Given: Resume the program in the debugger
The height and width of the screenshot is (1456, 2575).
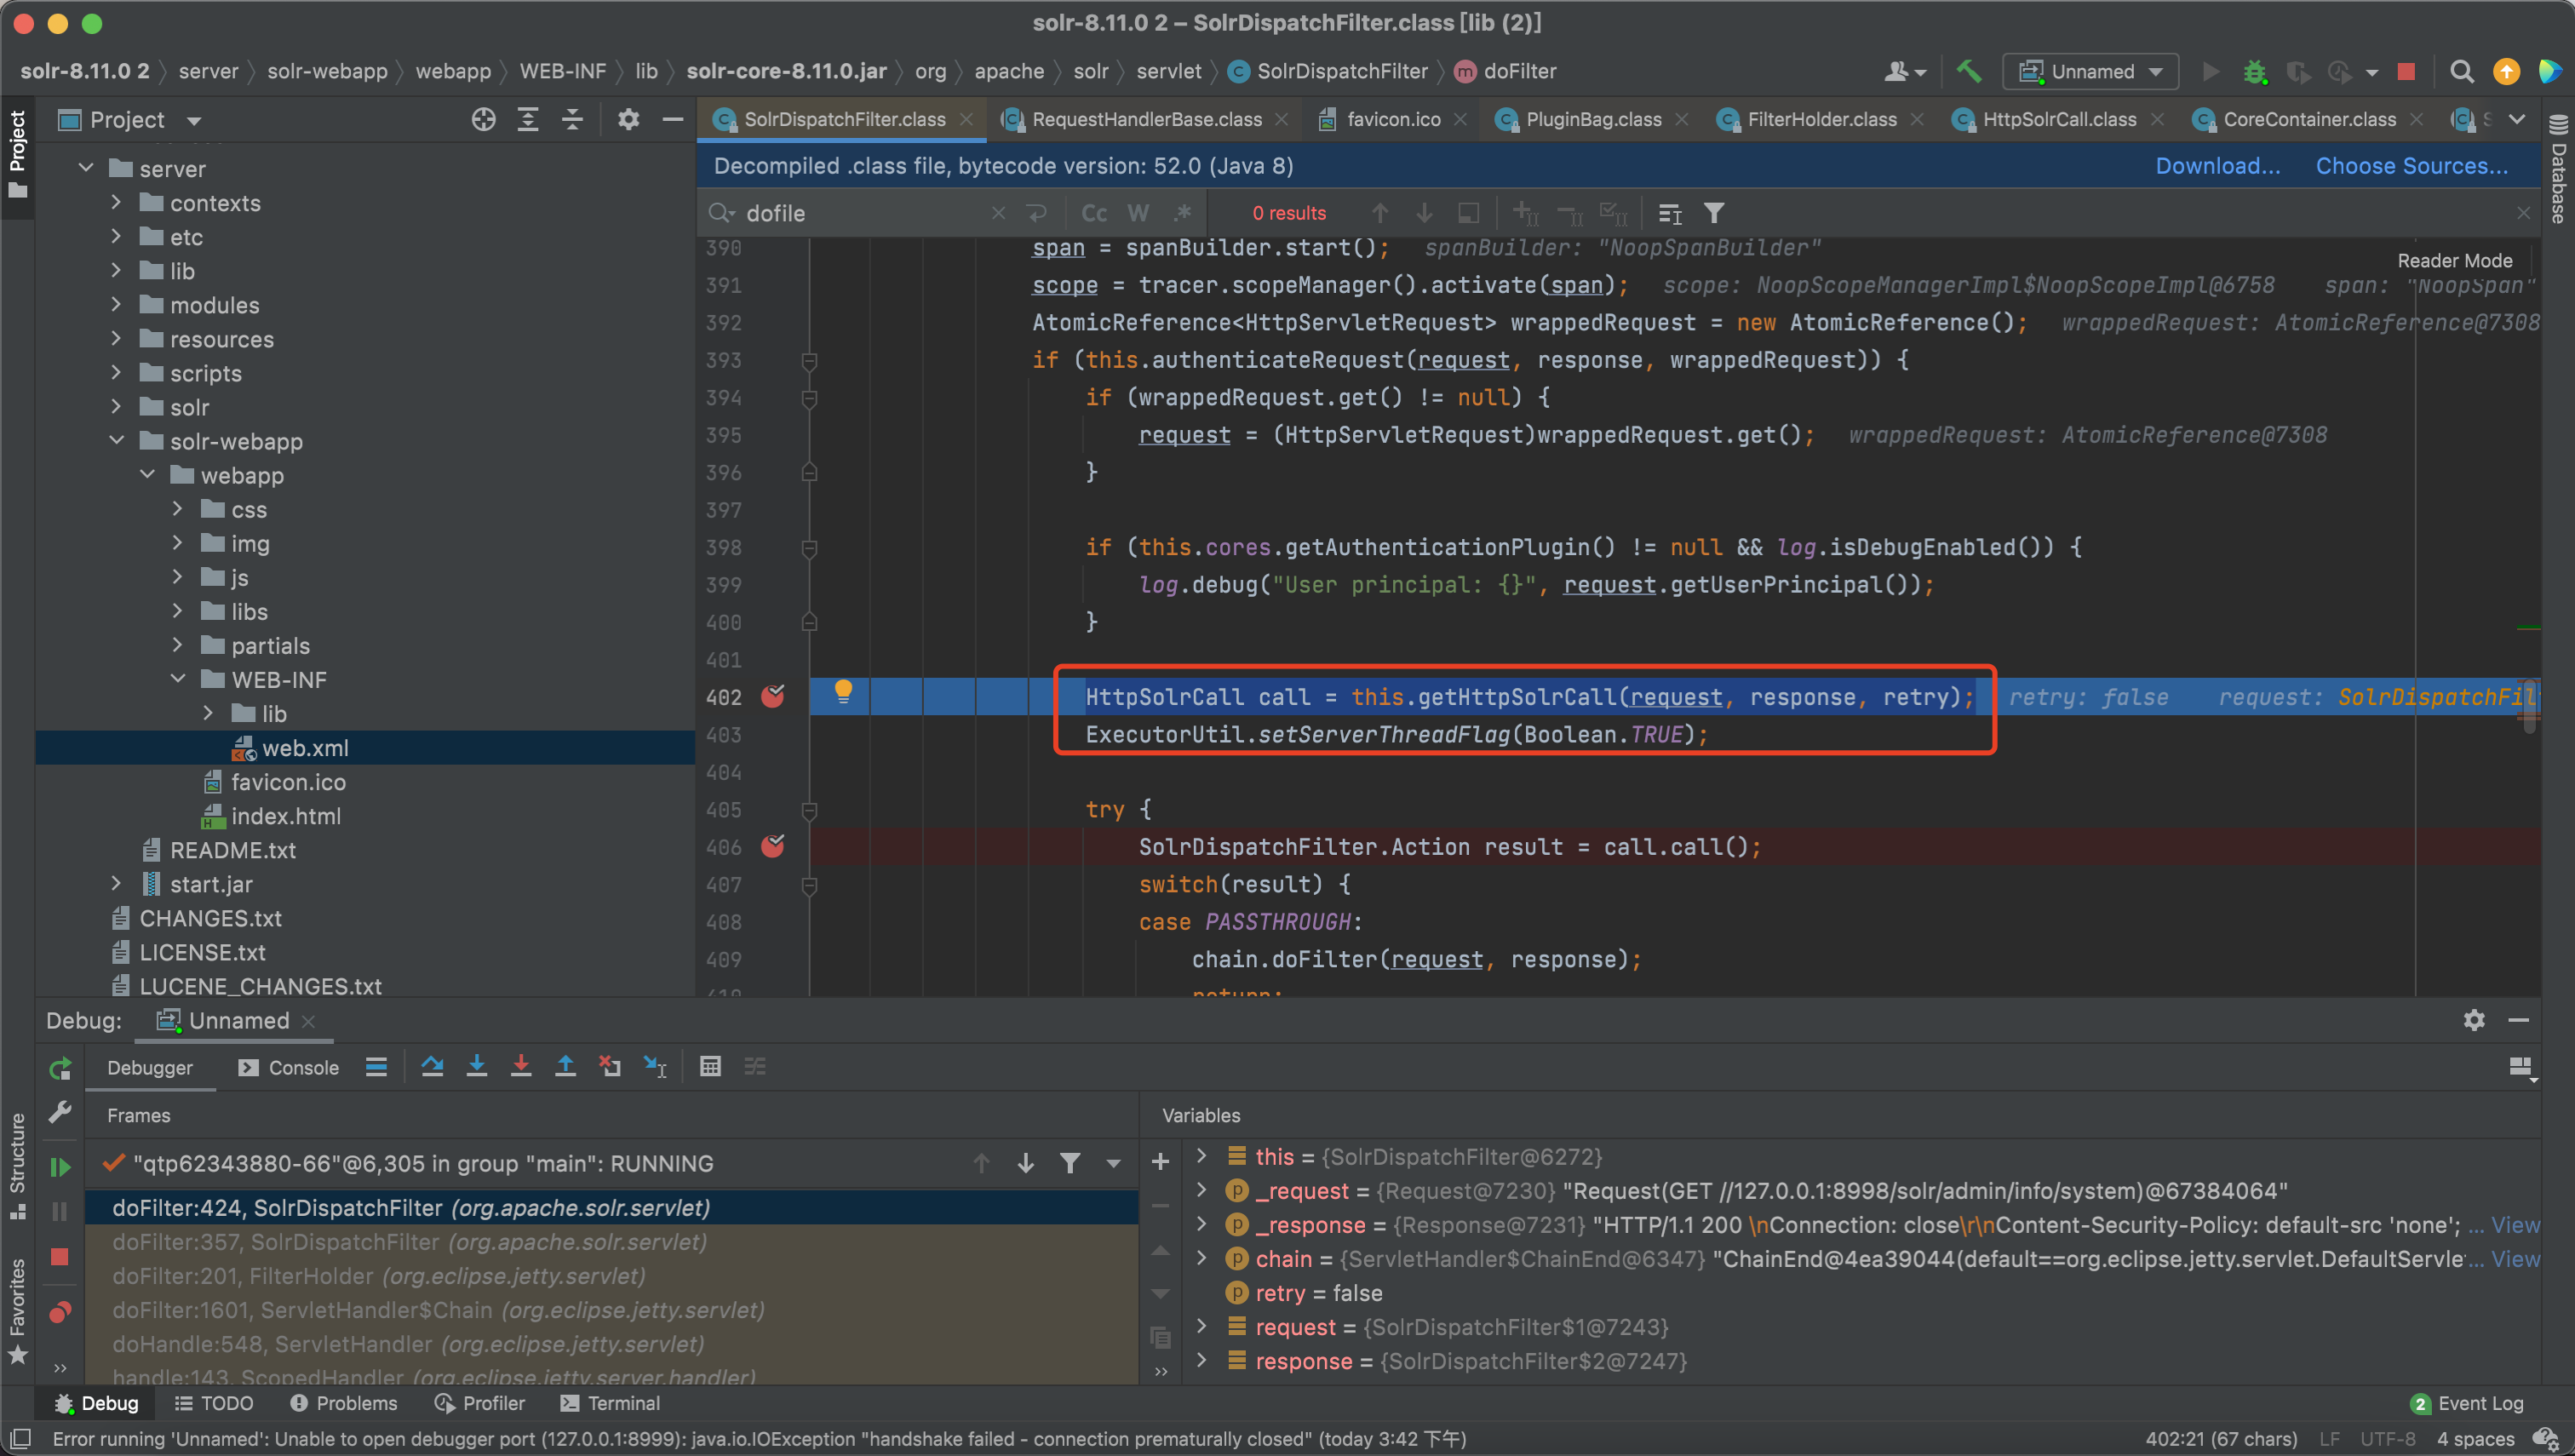Looking at the screenshot, I should coord(60,1167).
